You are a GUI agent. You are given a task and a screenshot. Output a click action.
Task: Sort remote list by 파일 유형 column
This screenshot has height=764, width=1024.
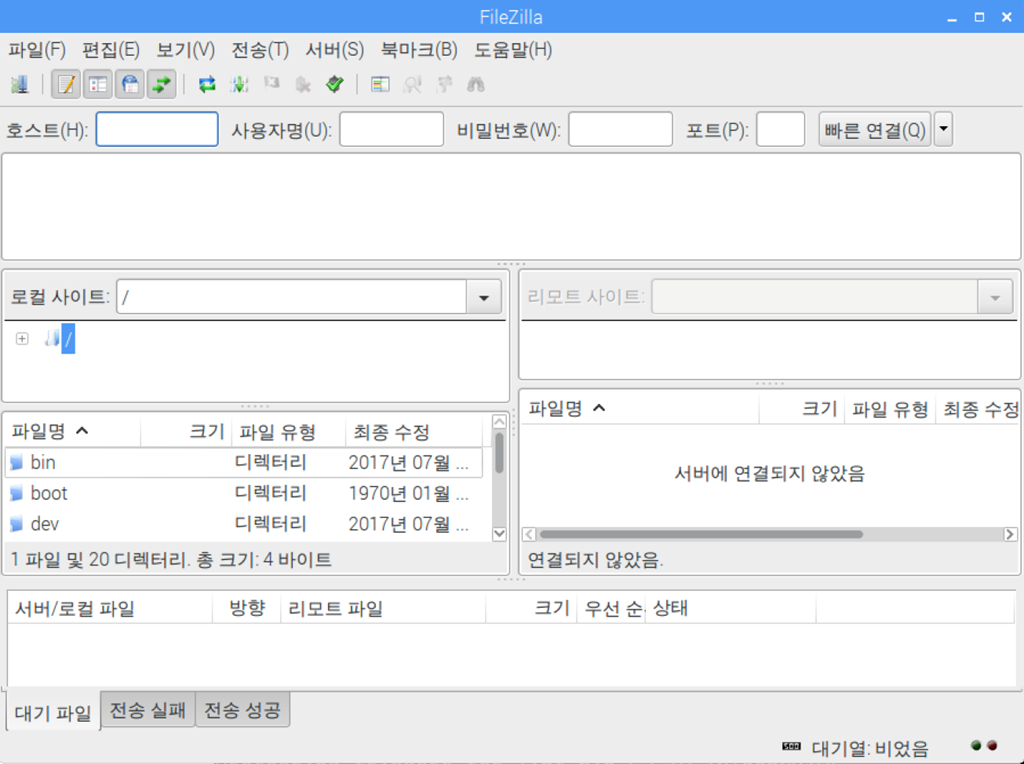pos(890,409)
